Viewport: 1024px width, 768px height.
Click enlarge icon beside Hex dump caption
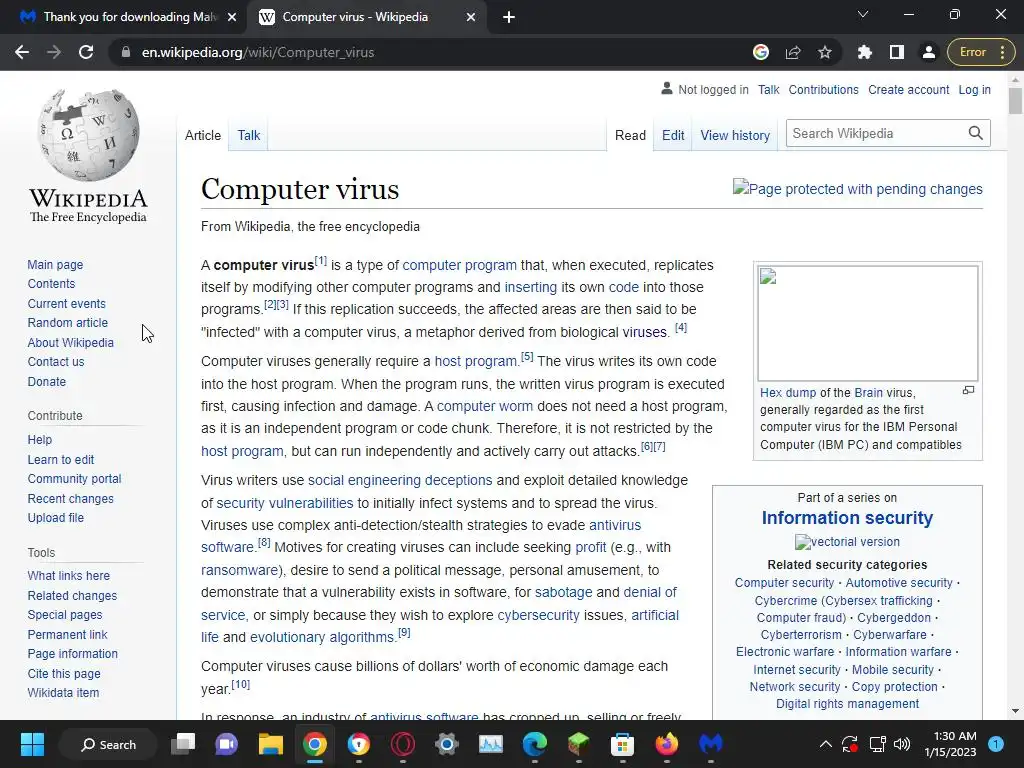[968, 391]
